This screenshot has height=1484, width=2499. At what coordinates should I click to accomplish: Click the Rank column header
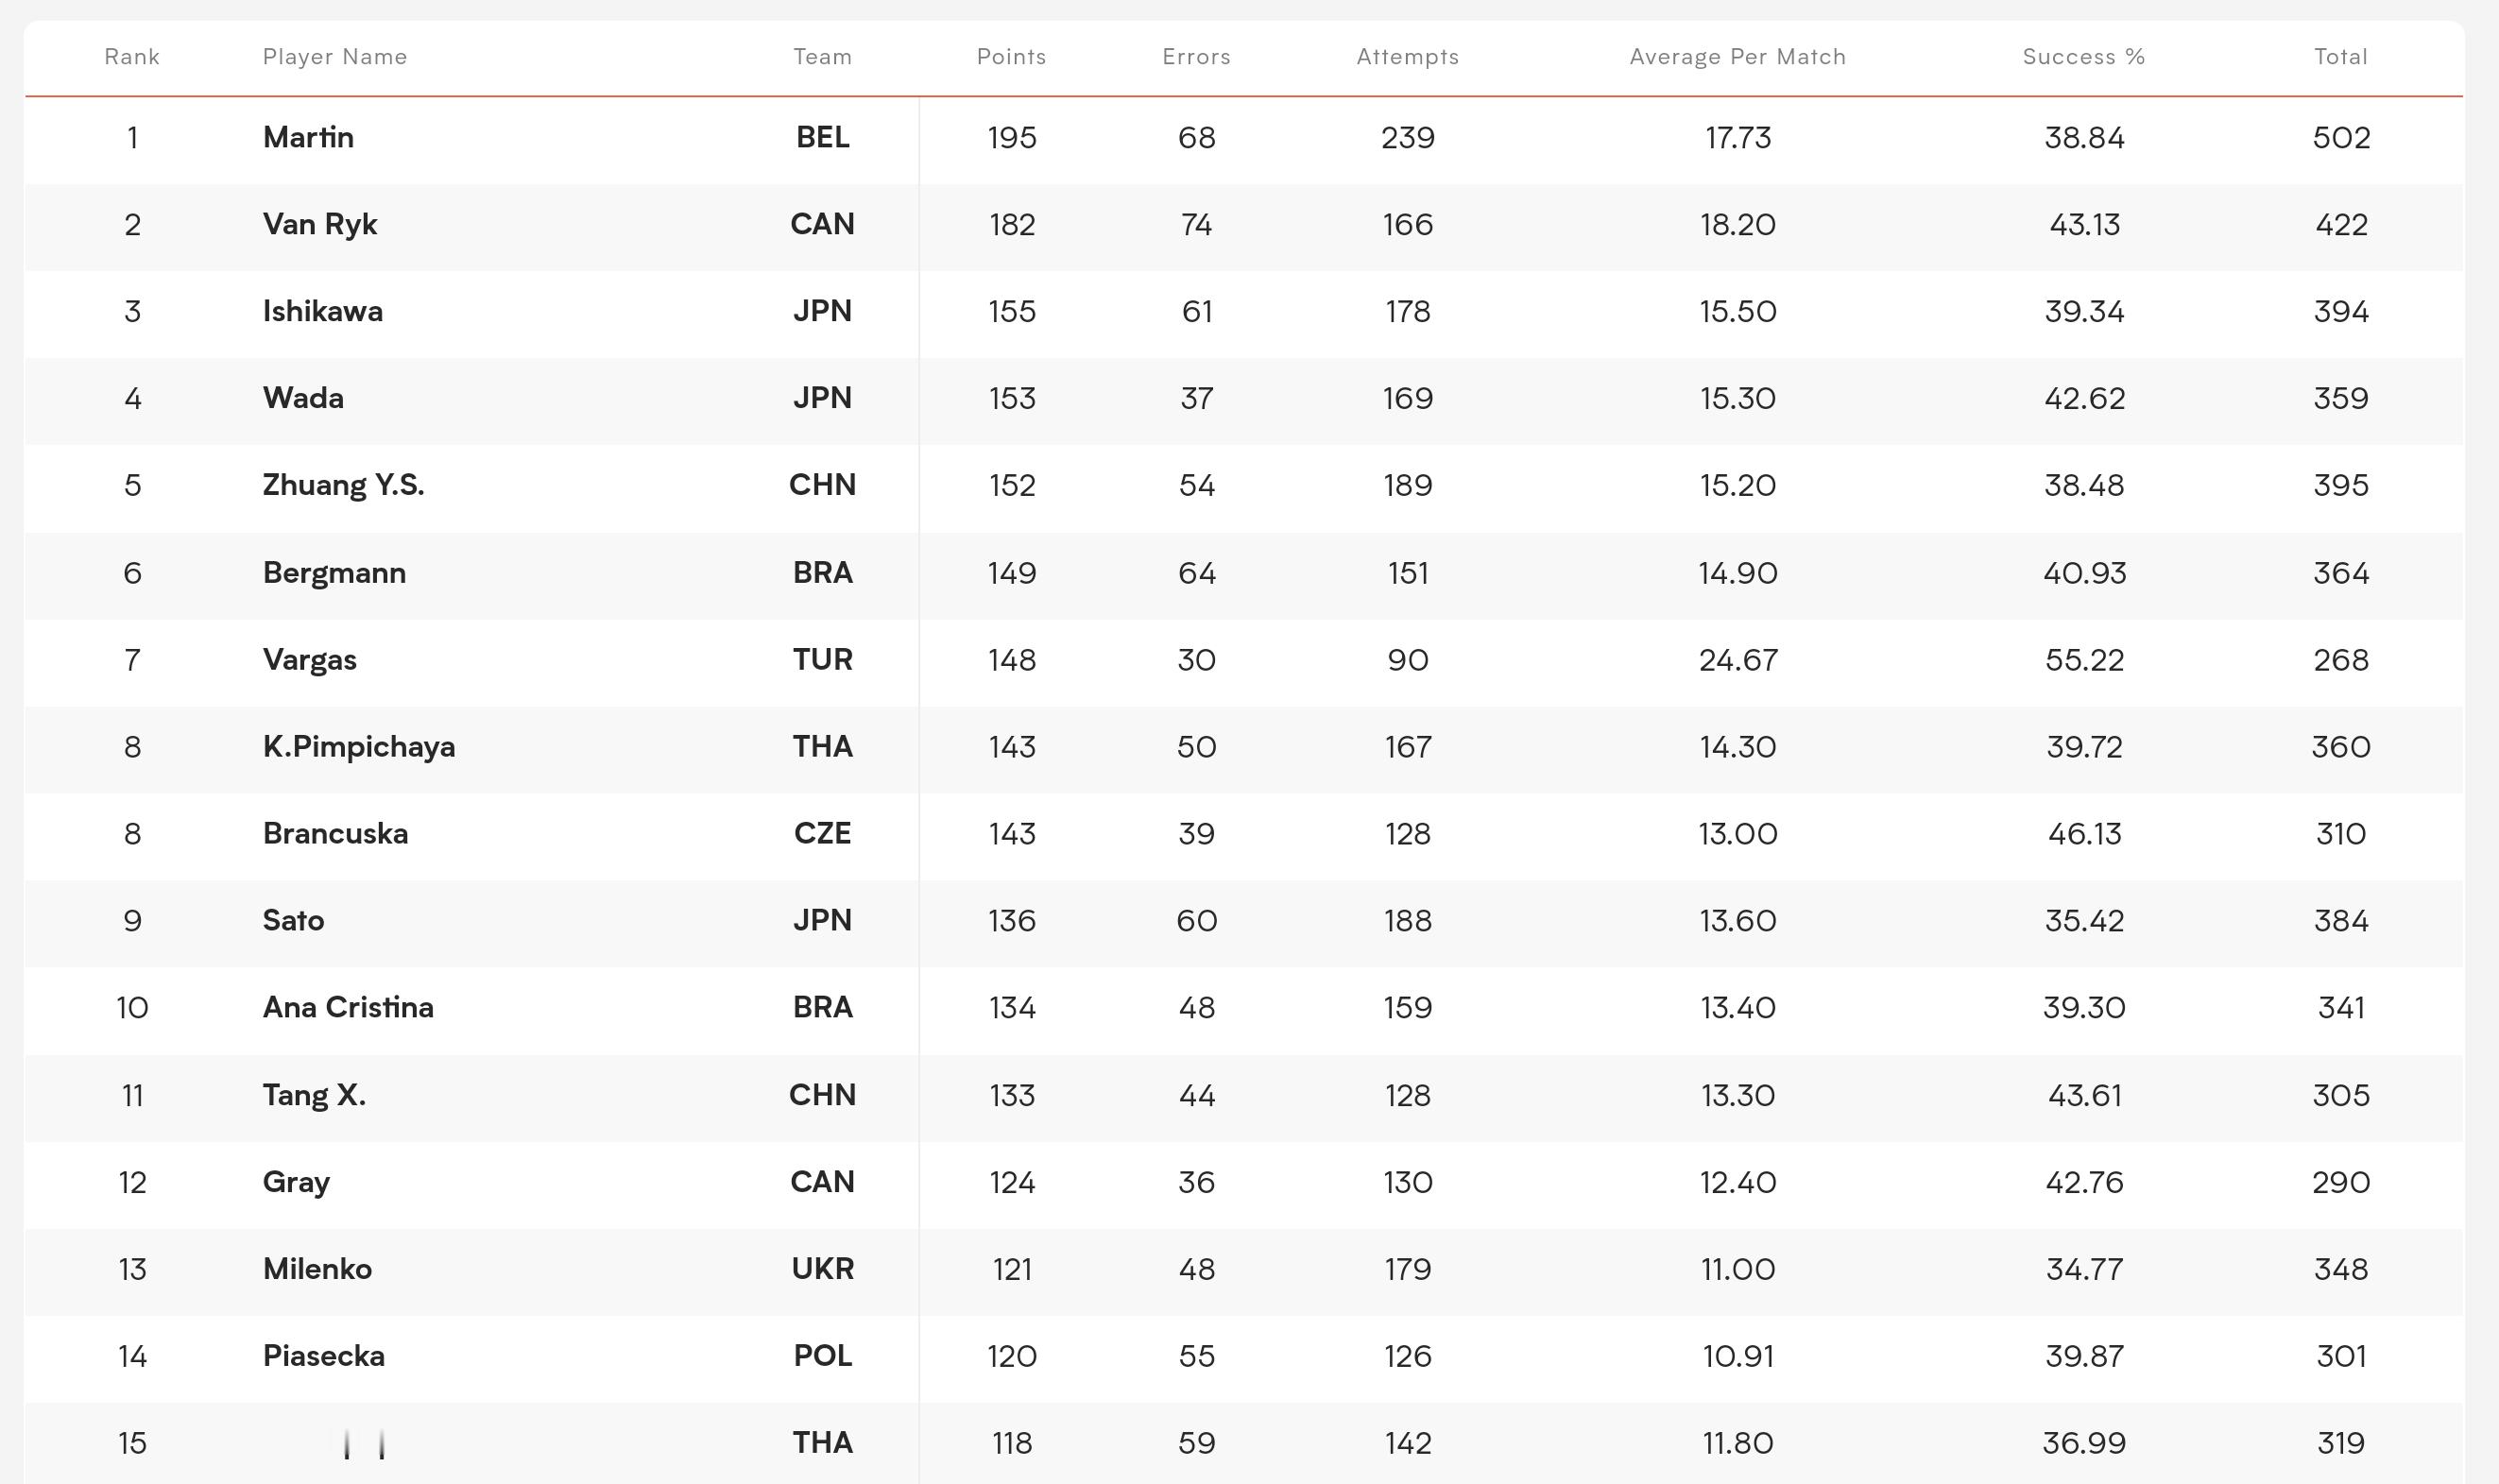coord(132,57)
